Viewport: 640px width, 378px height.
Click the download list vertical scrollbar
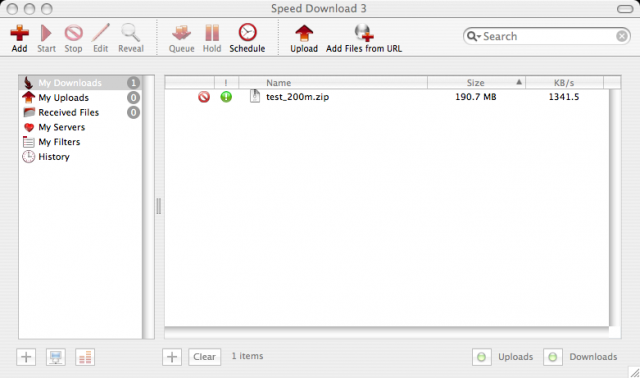click(615, 208)
